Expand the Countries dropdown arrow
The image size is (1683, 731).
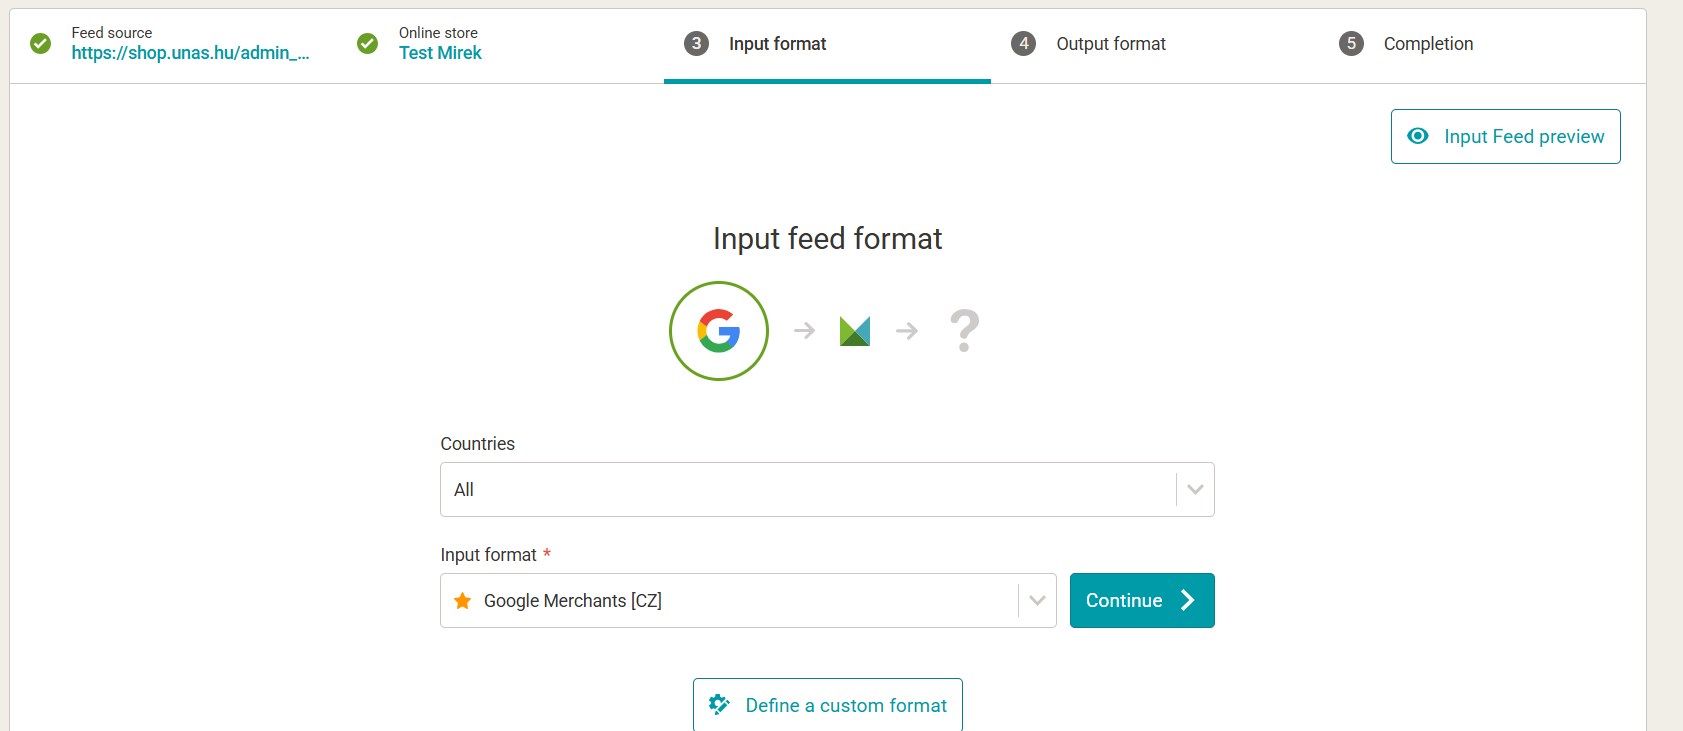pos(1195,490)
